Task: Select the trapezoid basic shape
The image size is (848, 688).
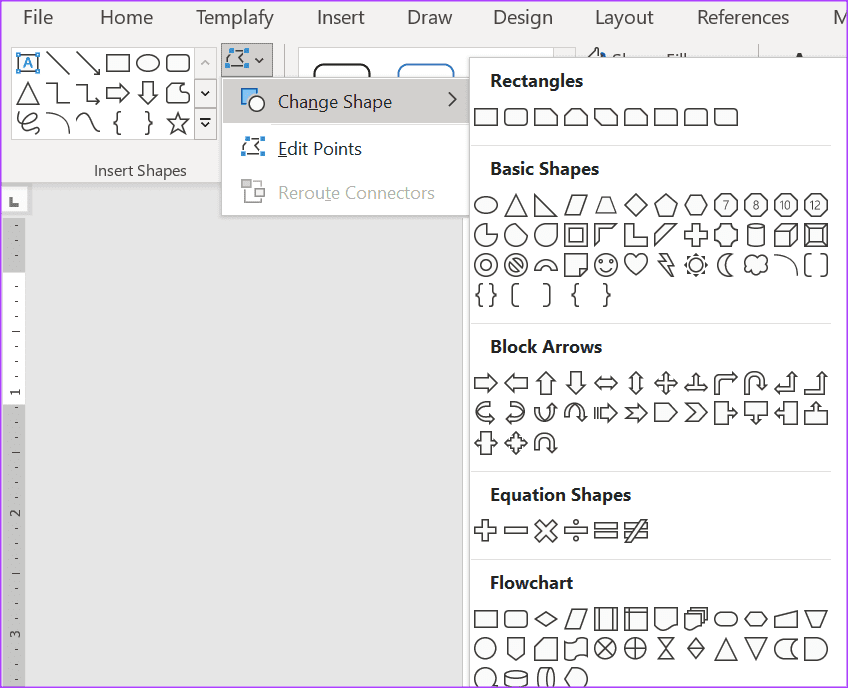Action: coord(606,205)
